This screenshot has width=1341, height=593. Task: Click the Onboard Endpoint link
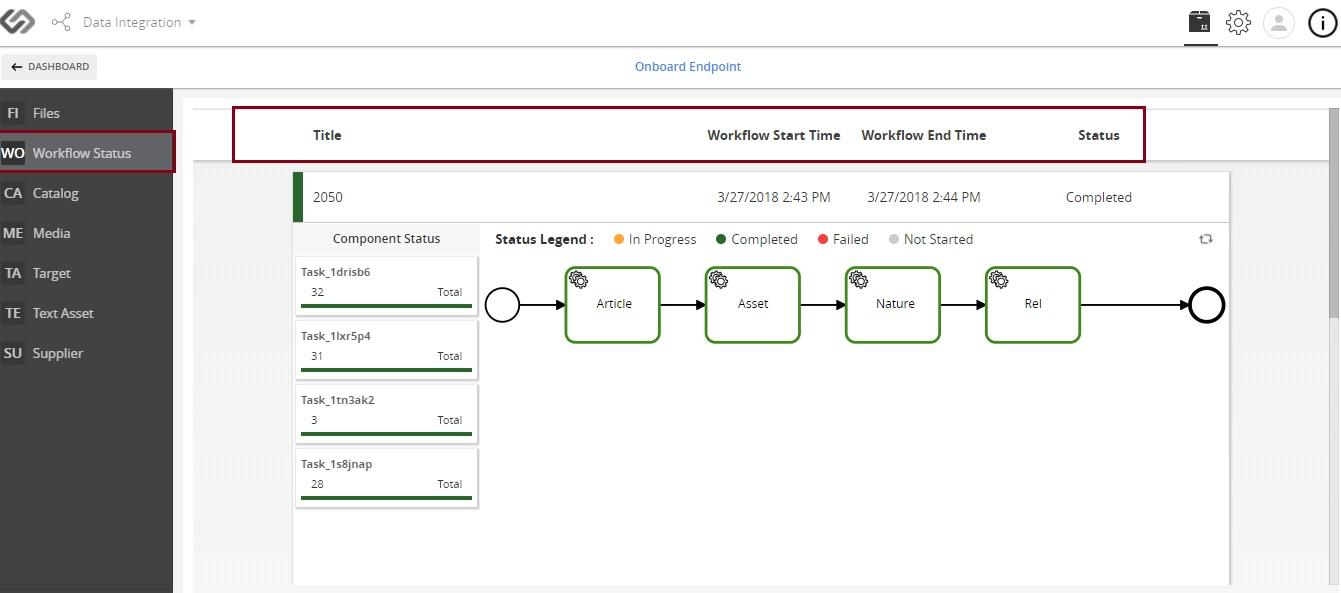click(x=688, y=67)
